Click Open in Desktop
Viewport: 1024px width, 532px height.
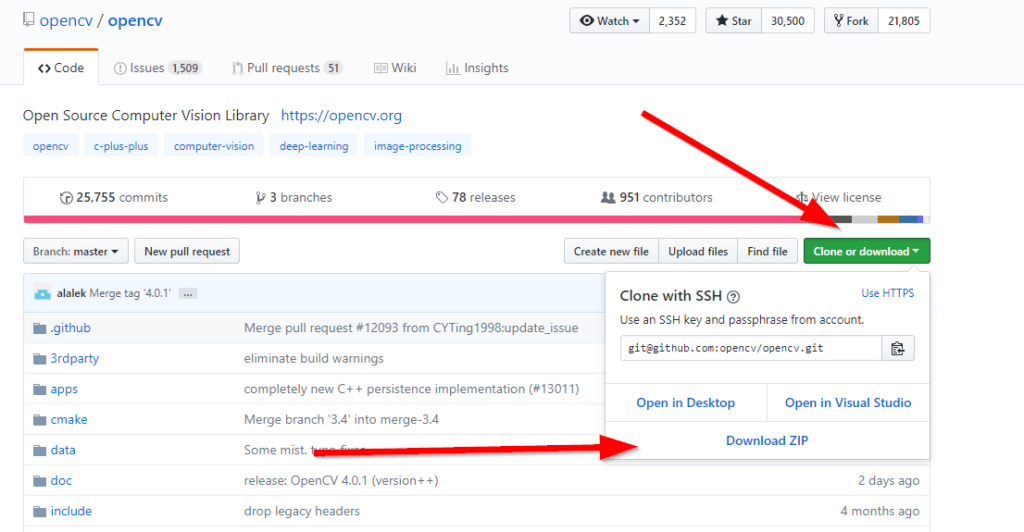click(x=686, y=403)
